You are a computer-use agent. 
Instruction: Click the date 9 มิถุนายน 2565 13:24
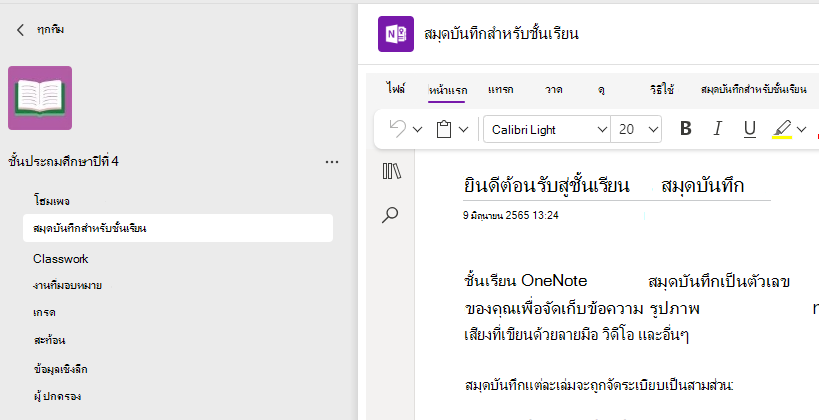pyautogui.click(x=511, y=215)
